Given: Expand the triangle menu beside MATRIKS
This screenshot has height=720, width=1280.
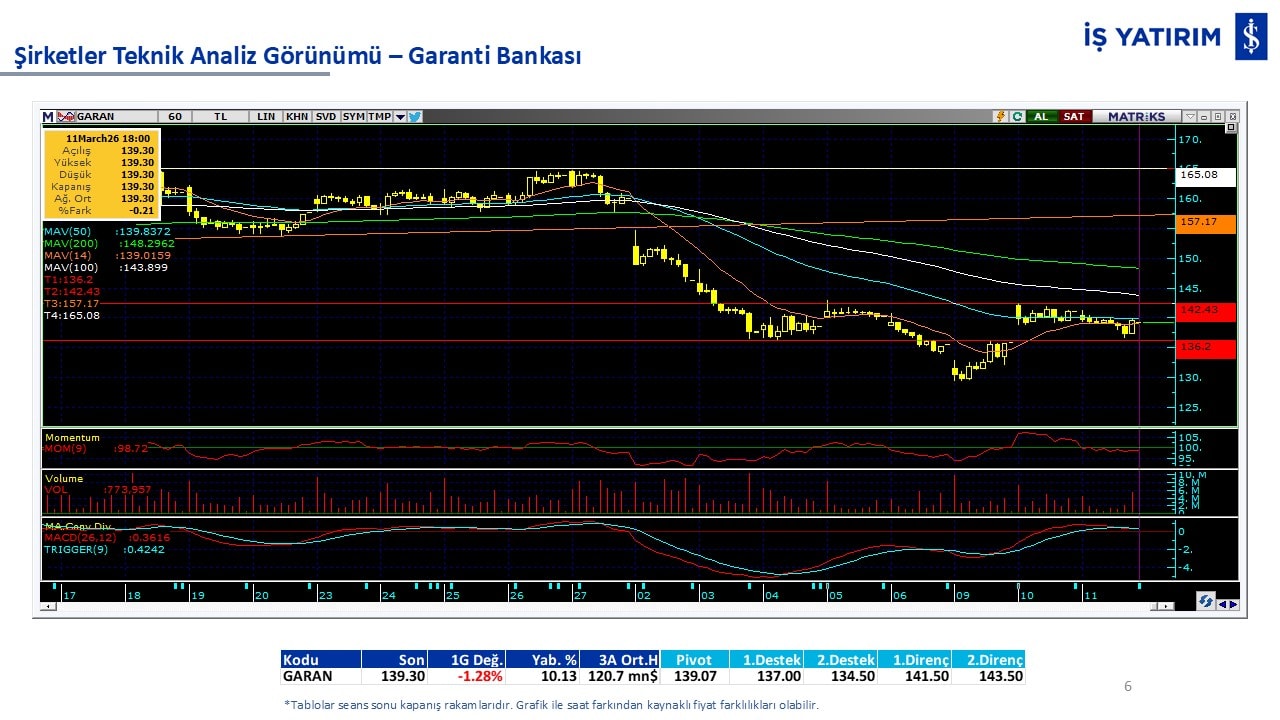Looking at the screenshot, I should [x=1189, y=117].
